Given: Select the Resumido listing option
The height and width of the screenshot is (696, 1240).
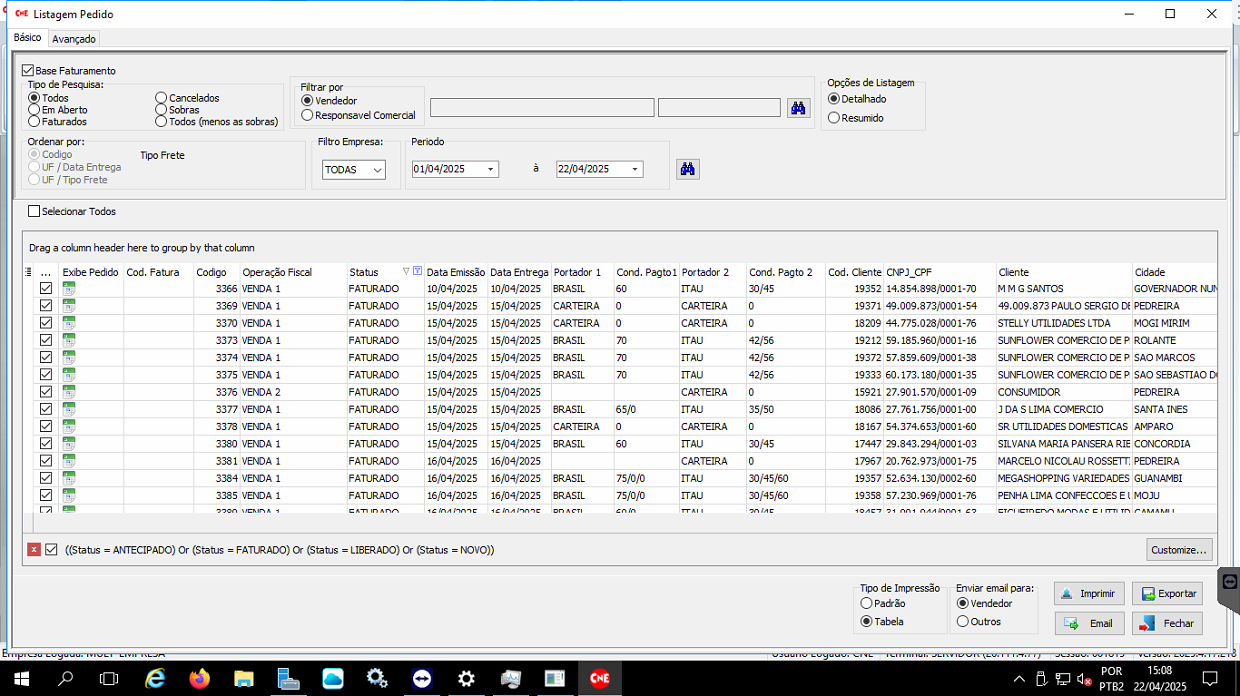Looking at the screenshot, I should [x=834, y=118].
